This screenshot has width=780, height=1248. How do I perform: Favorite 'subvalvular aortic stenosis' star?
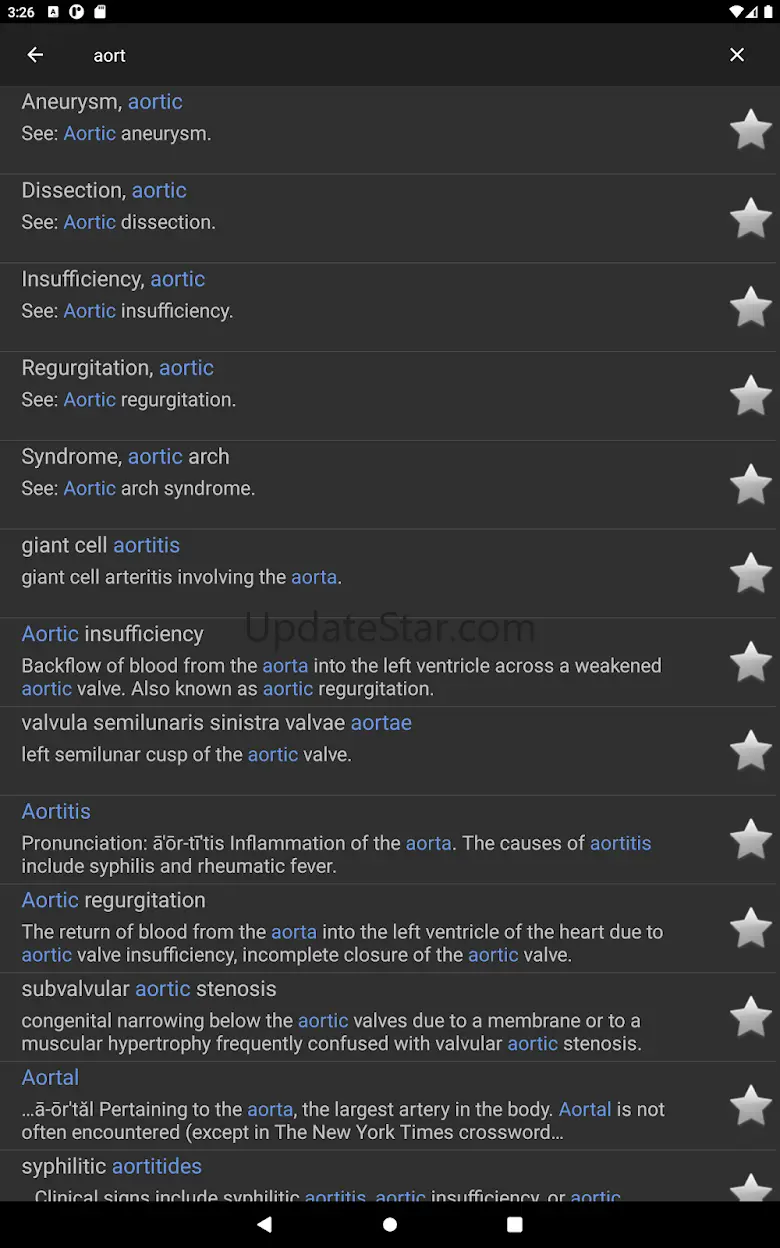(750, 1016)
